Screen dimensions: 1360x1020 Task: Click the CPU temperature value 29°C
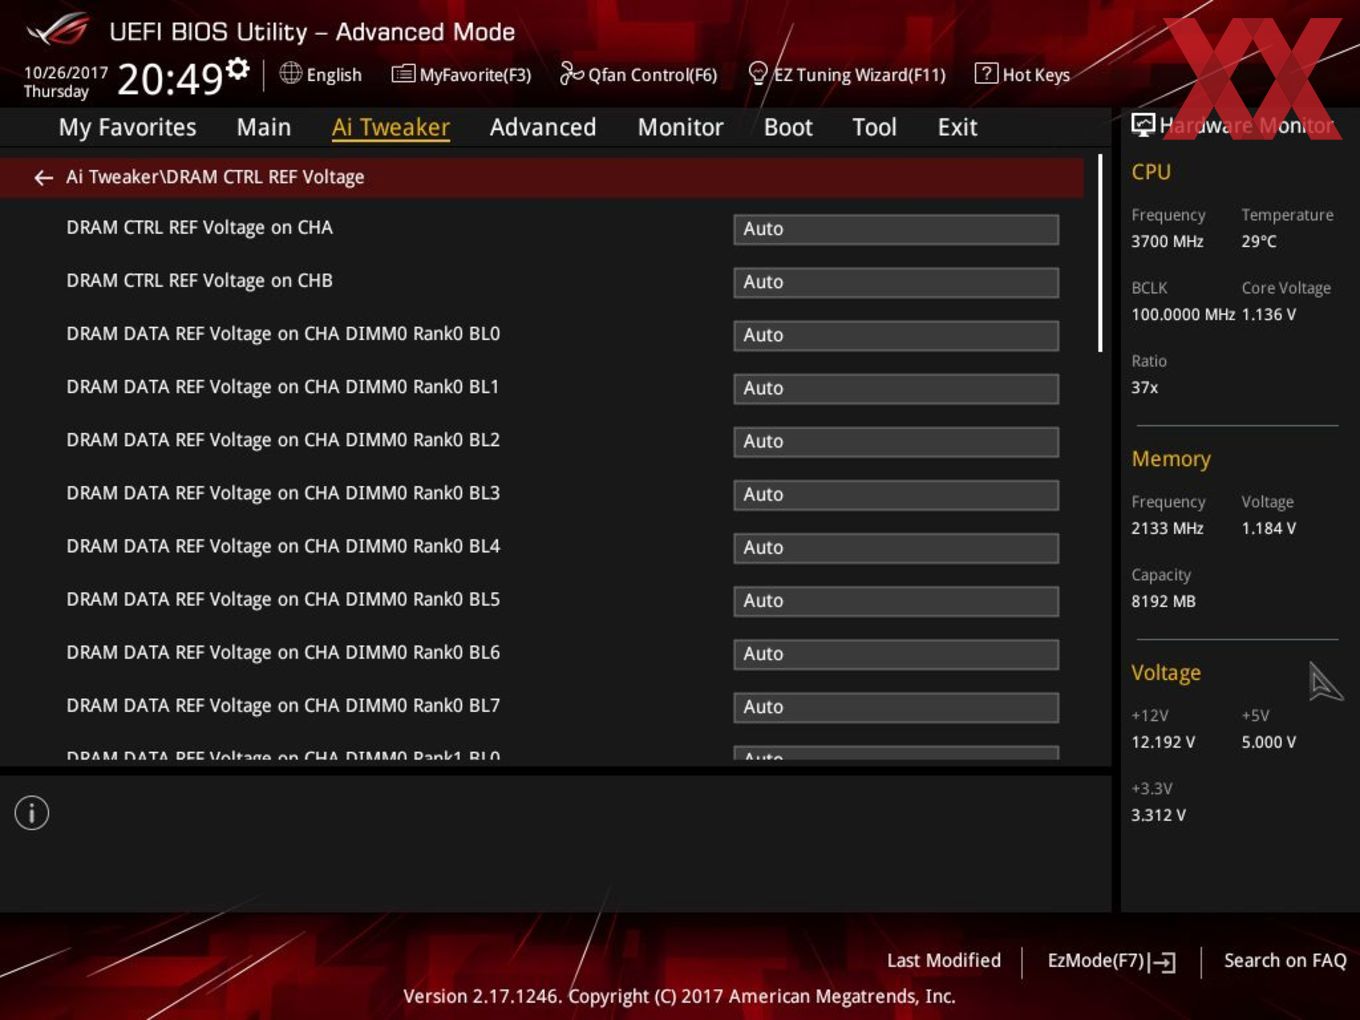[1259, 241]
